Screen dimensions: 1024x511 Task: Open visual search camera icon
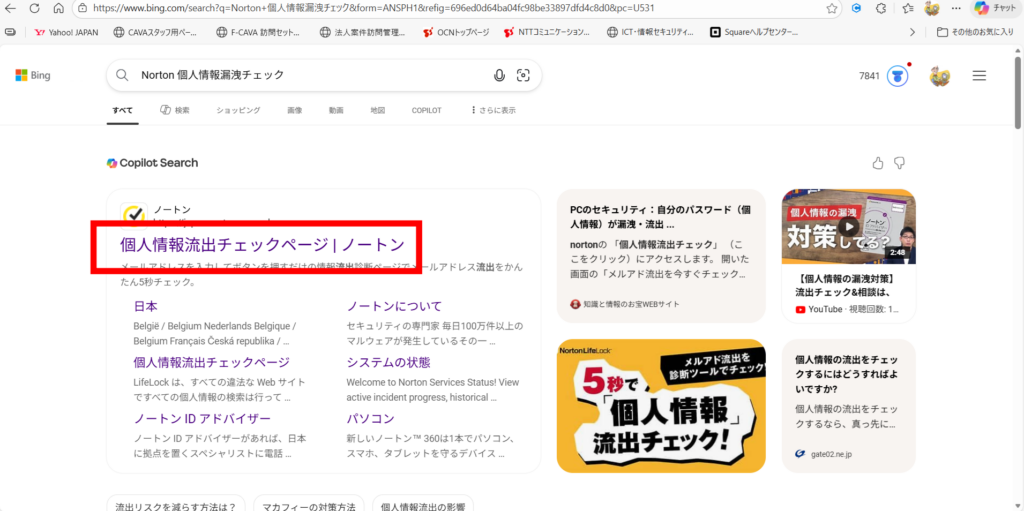pyautogui.click(x=523, y=75)
